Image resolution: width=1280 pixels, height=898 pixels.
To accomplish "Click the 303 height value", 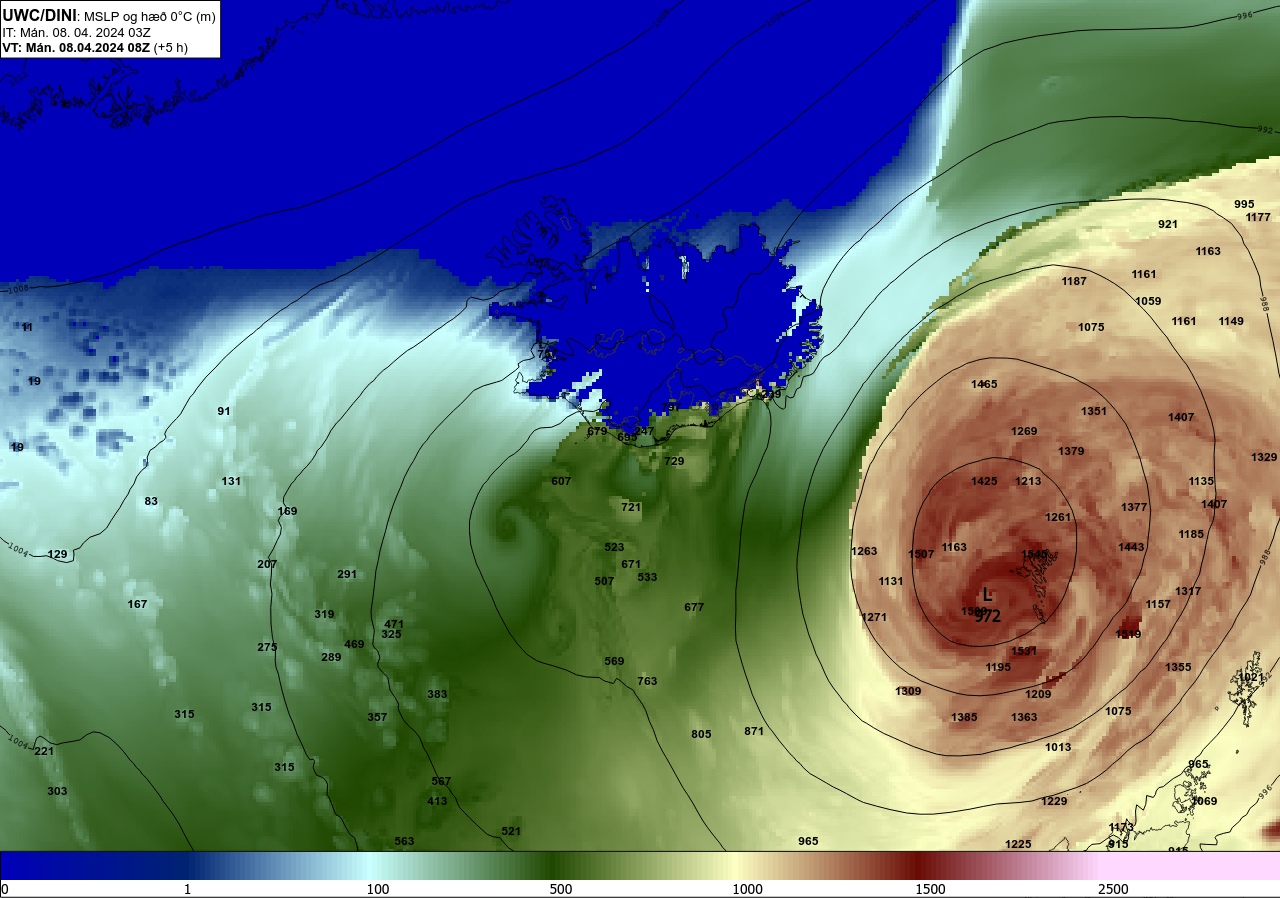I will (57, 791).
